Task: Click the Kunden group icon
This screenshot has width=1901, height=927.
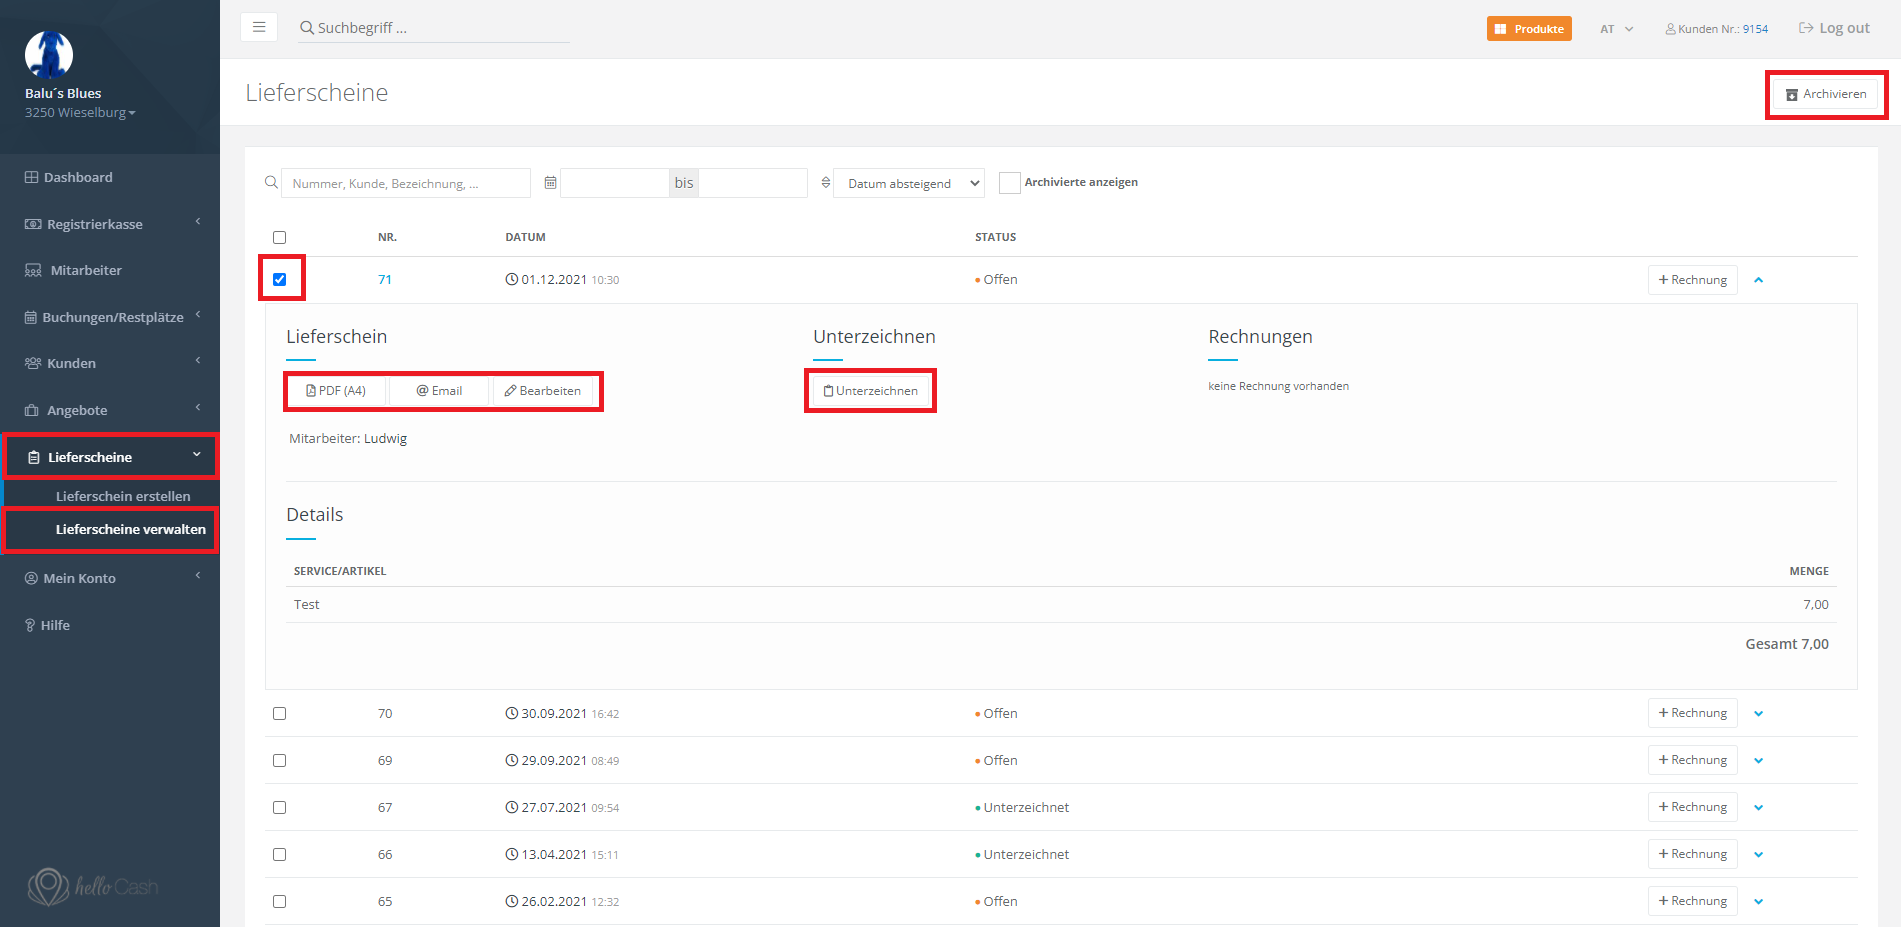Action: 33,363
